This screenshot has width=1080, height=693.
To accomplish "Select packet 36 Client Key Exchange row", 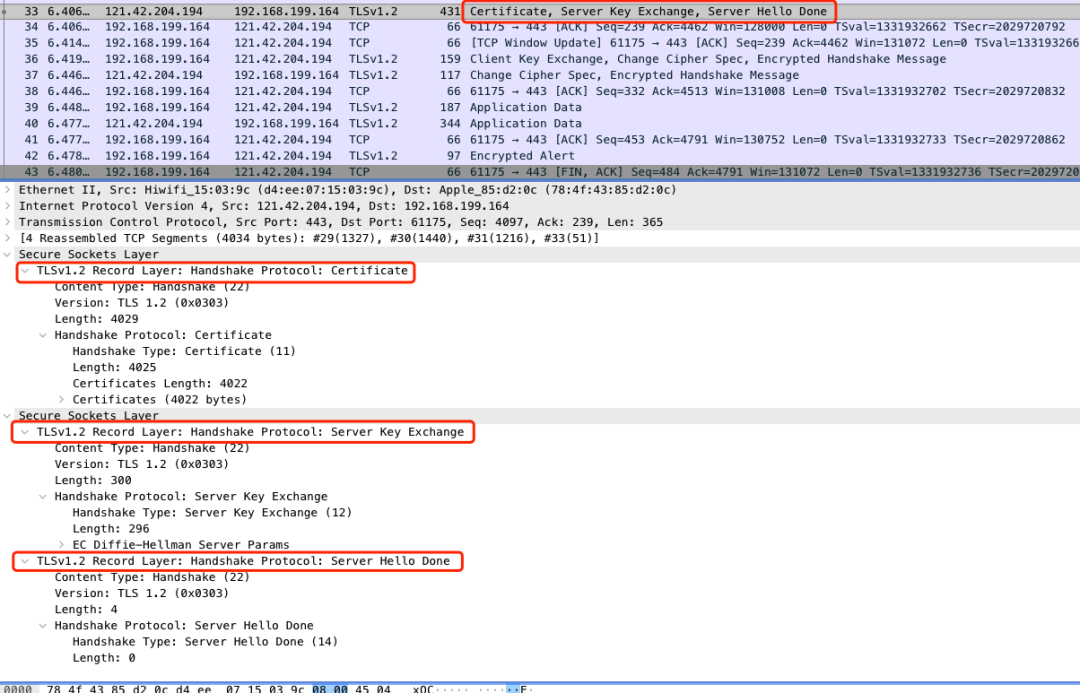I will pyautogui.click(x=540, y=59).
